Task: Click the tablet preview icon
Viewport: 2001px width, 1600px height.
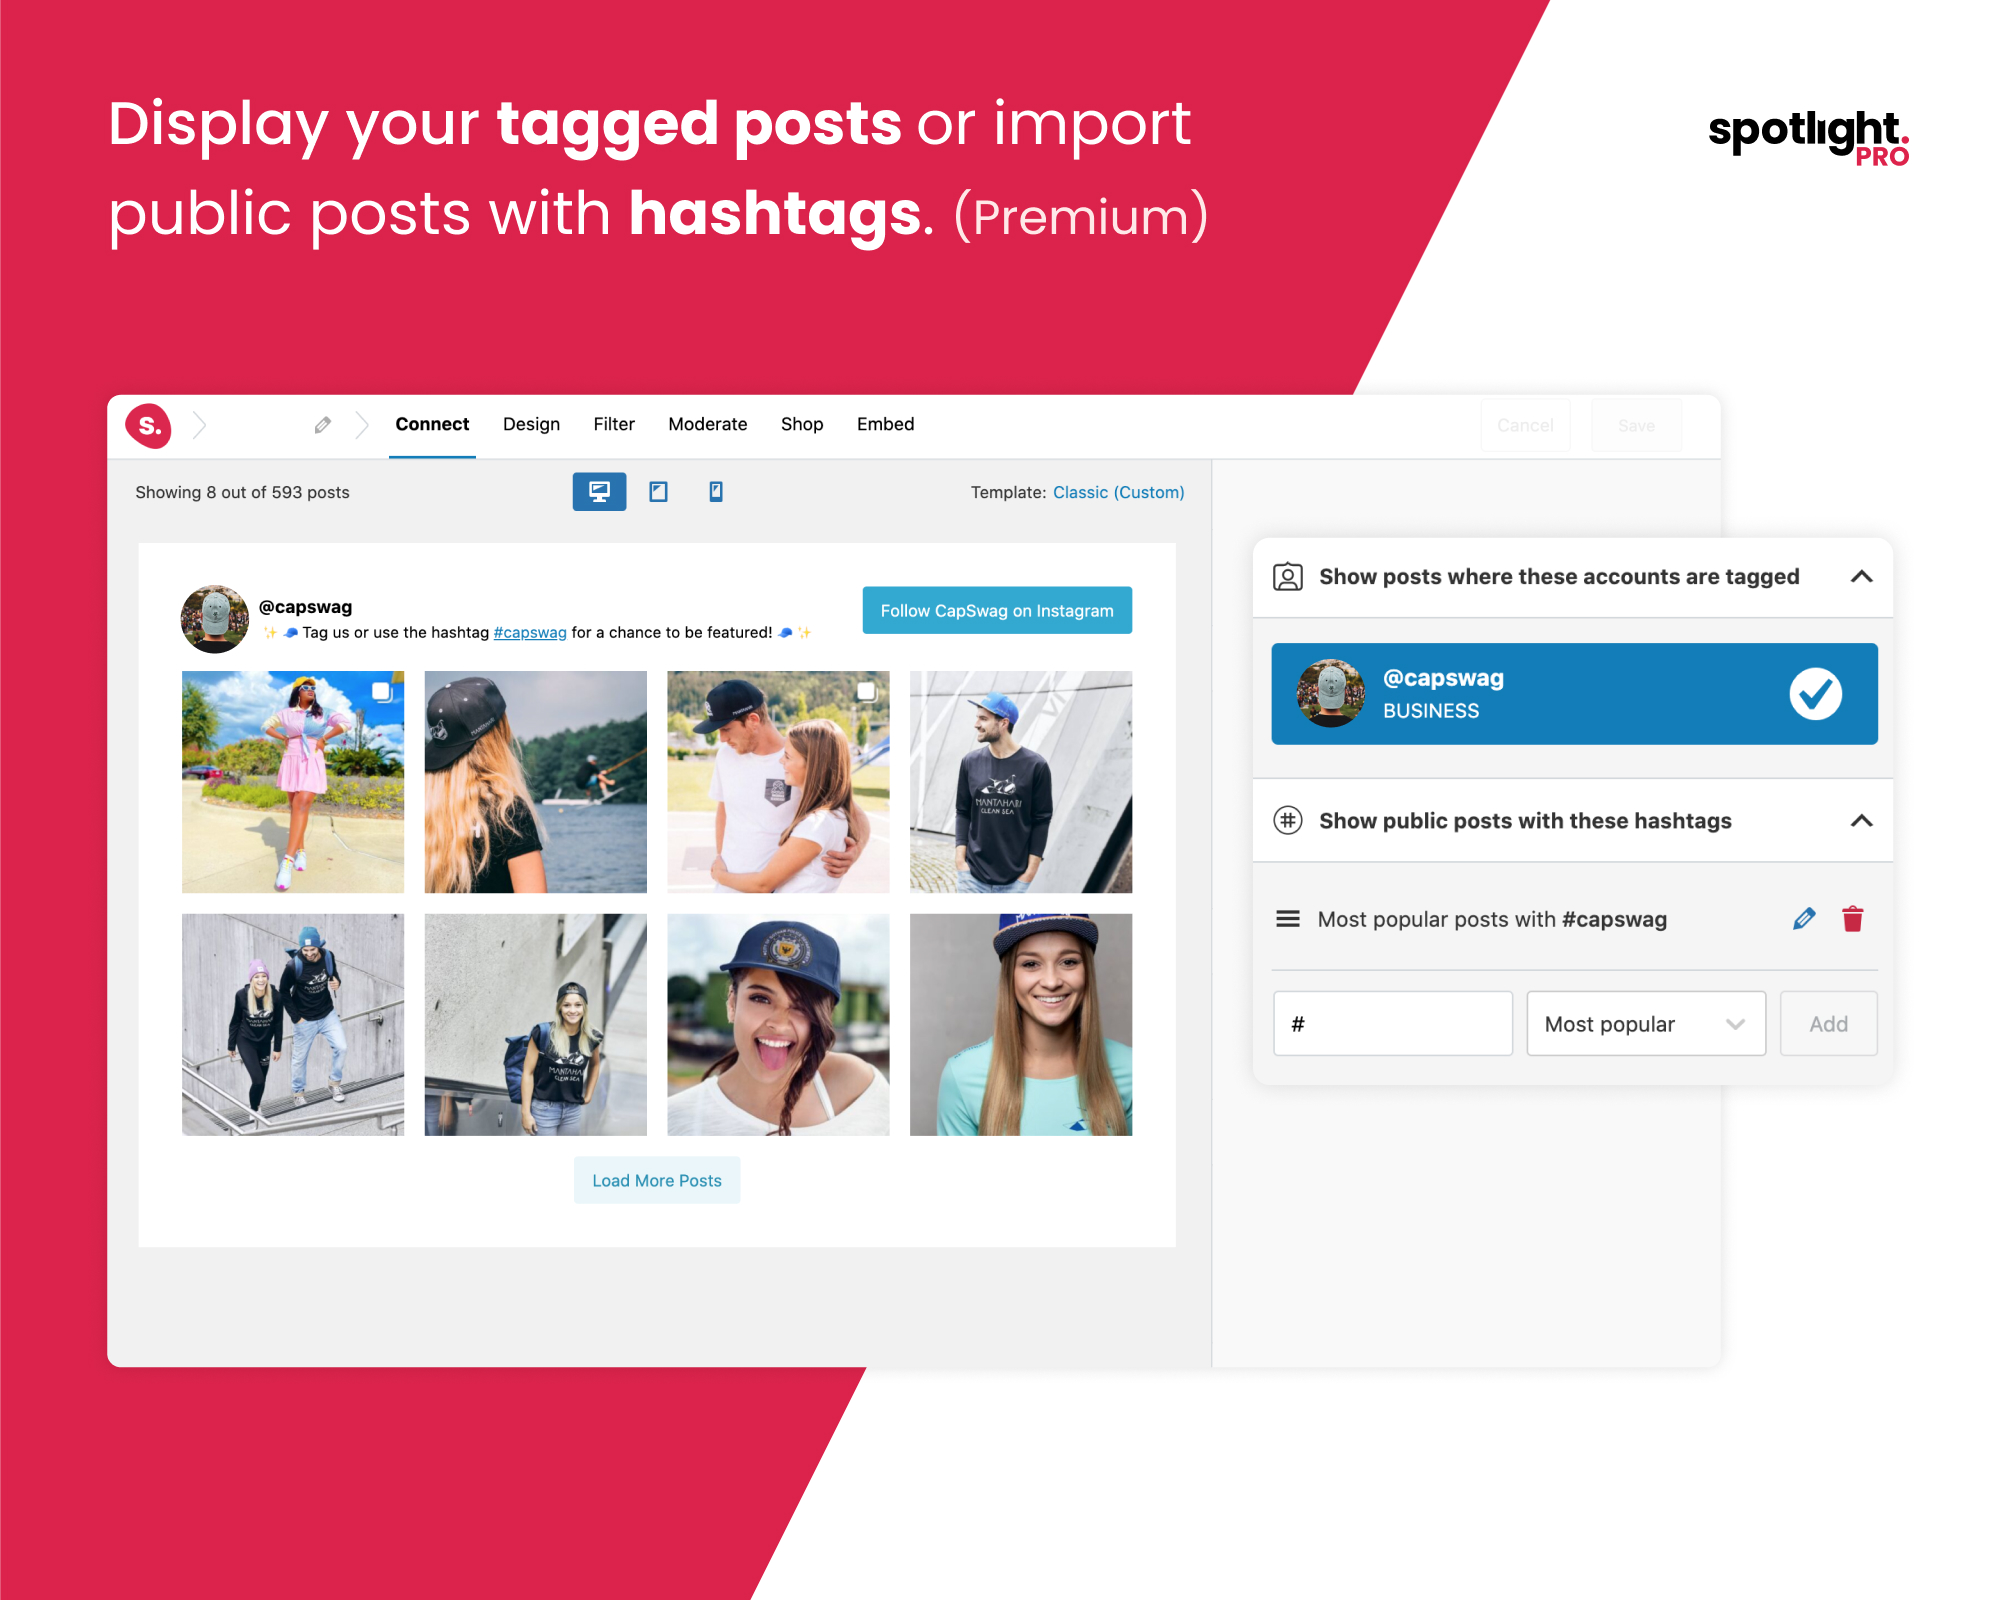Action: (x=659, y=491)
